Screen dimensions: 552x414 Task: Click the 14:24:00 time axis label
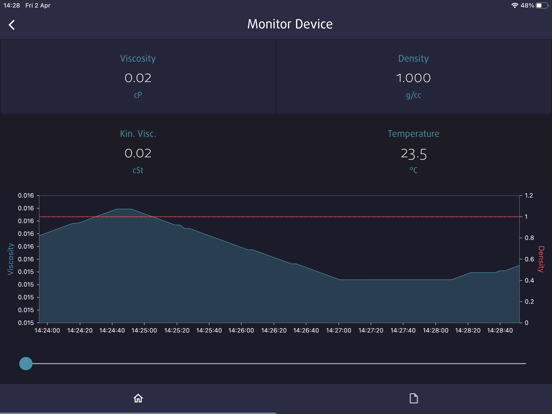point(47,331)
